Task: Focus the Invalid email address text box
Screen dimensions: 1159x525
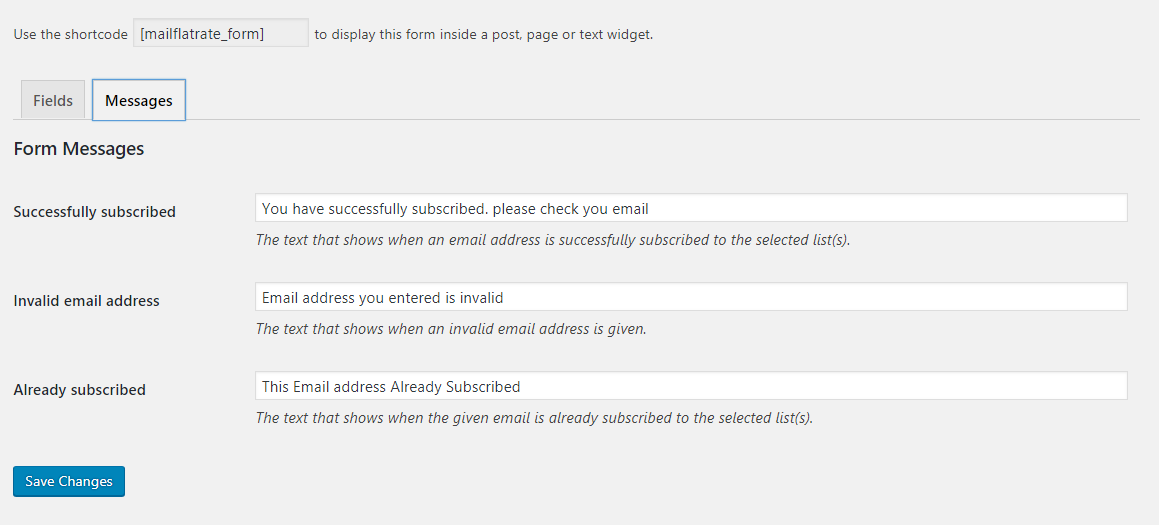Action: tap(691, 297)
